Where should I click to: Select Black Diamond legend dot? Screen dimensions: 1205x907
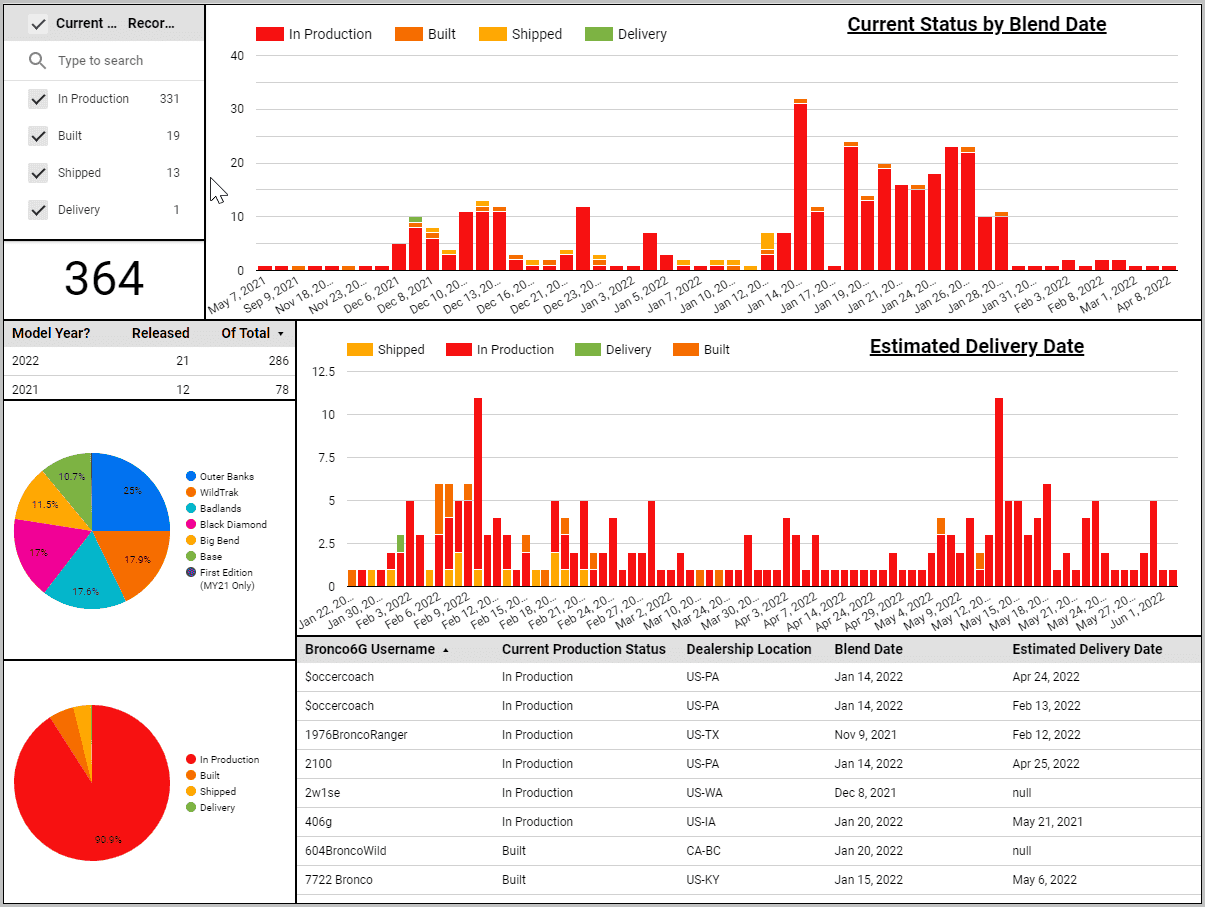click(x=190, y=525)
